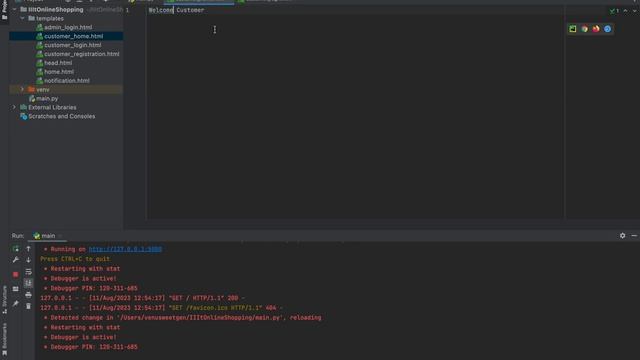Screen dimensions: 640x360
Task: Clear console output with trash icon
Action: click(x=29, y=306)
